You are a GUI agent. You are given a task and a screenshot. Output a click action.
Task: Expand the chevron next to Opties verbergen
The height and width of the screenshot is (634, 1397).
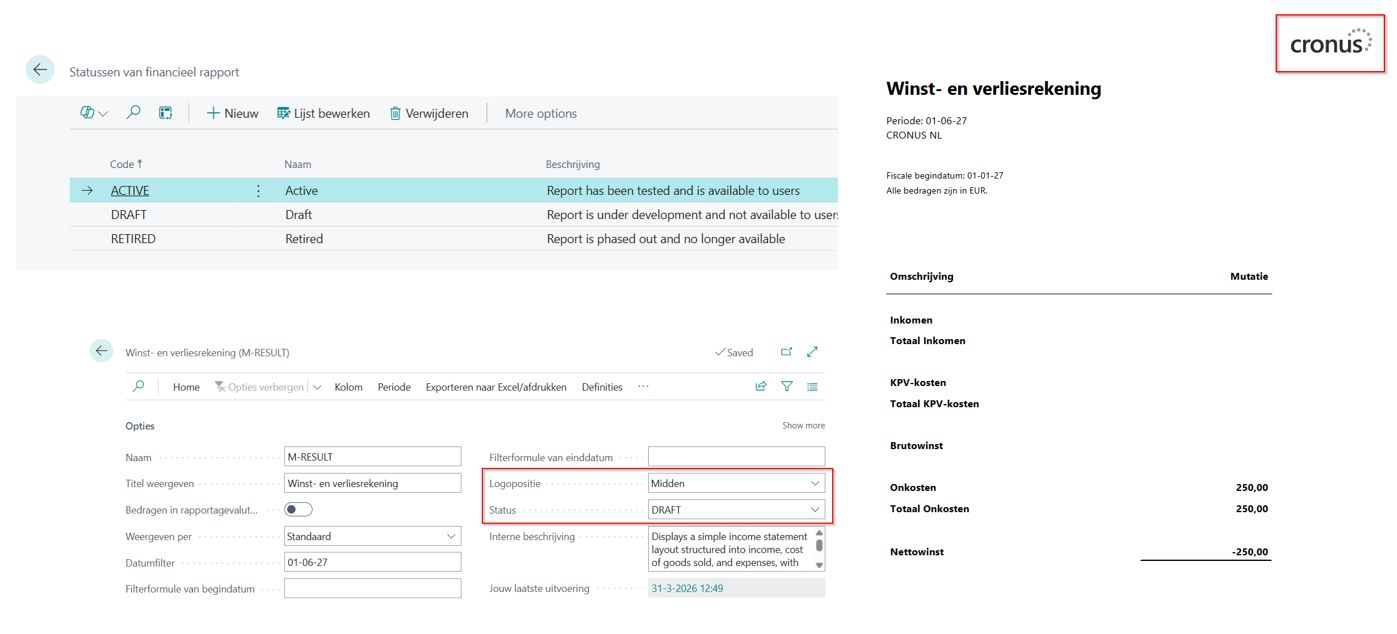317,387
